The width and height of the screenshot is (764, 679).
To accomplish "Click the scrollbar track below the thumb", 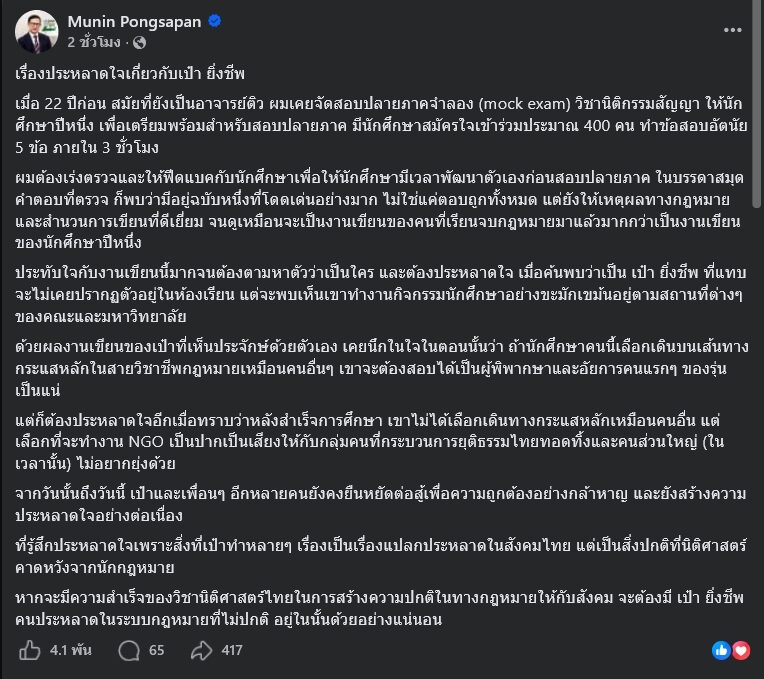I will pos(757,438).
